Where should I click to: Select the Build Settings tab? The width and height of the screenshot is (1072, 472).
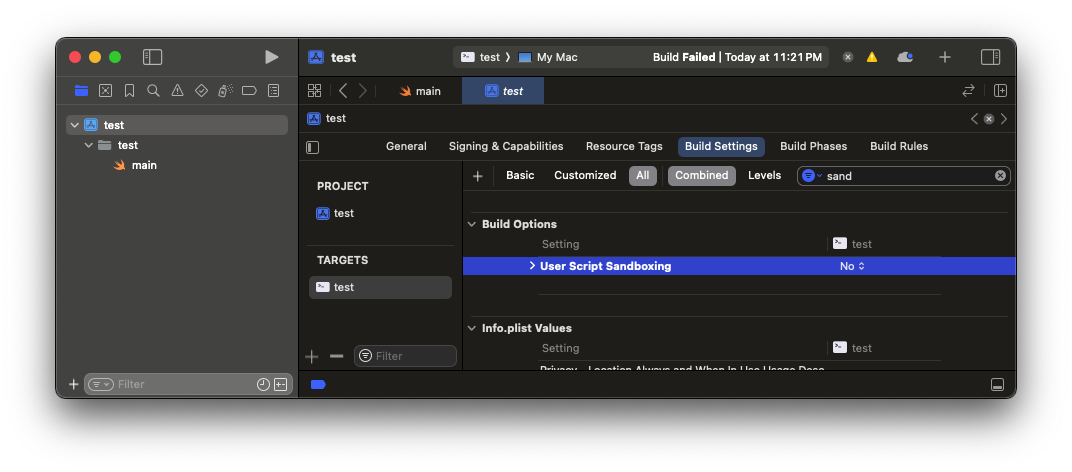coord(721,146)
